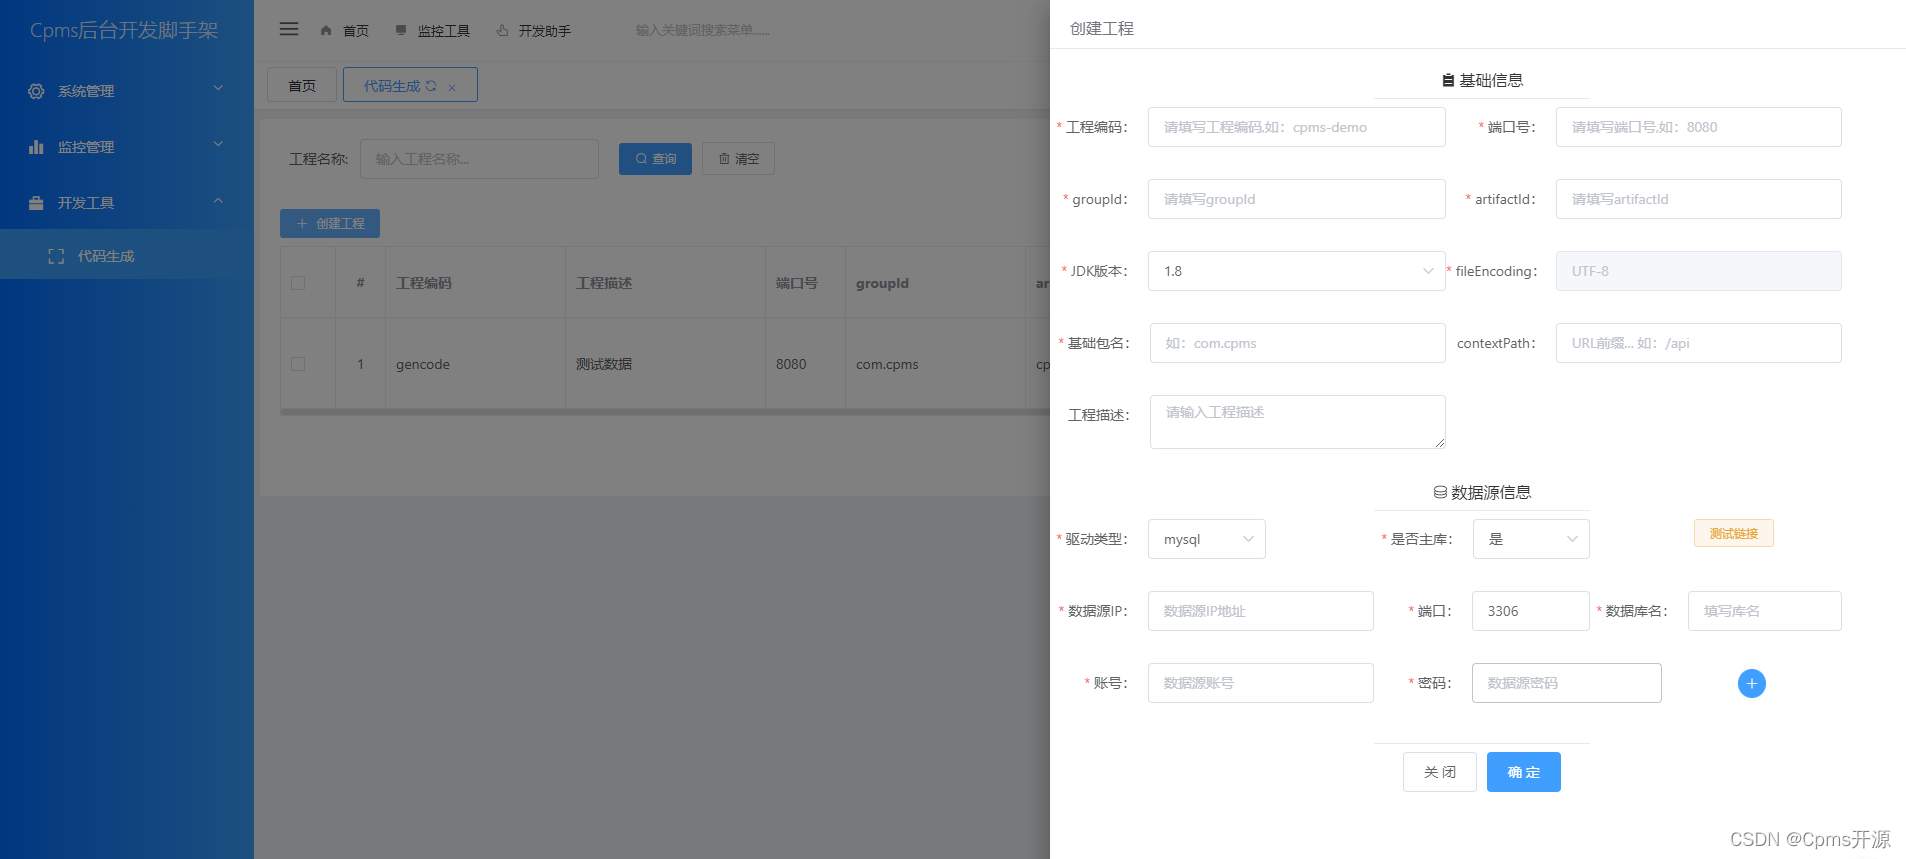Focus the 账号 input field
This screenshot has width=1906, height=859.
pos(1260,683)
